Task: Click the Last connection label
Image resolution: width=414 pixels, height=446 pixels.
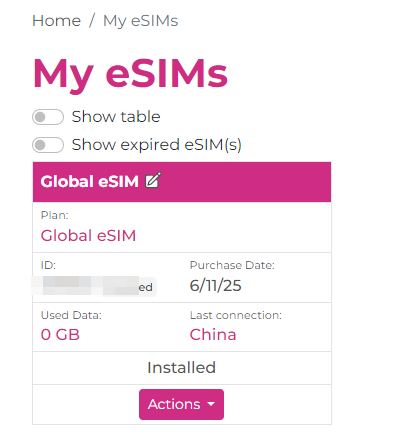Action: pos(236,315)
